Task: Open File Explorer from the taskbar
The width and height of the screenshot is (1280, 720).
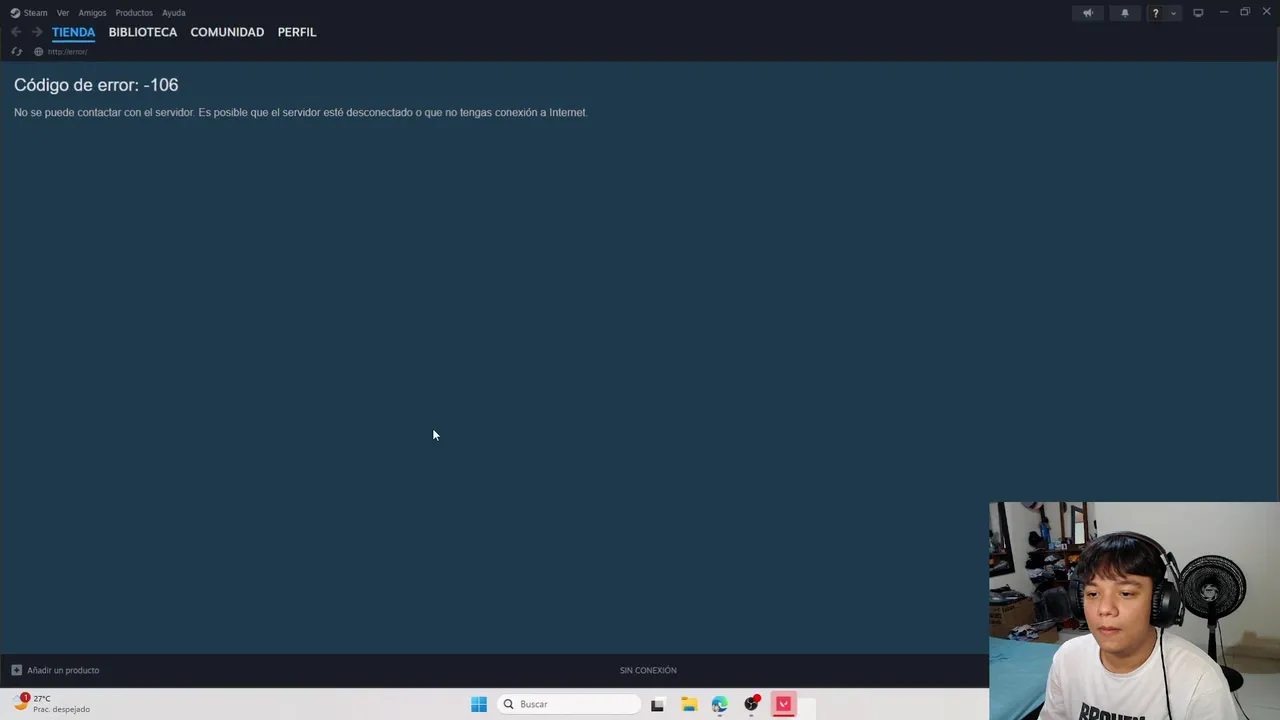Action: [689, 704]
